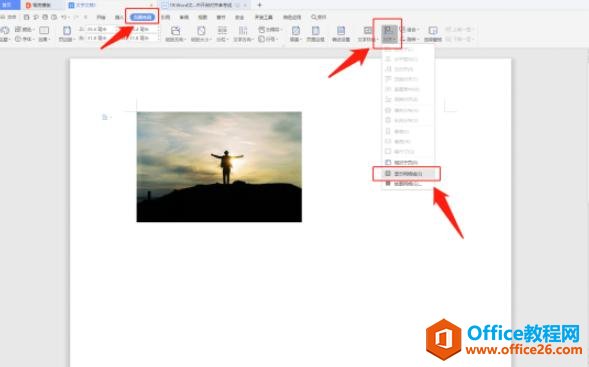Toggle the Show Gridlines menu option
The image size is (589, 367).
click(407, 174)
